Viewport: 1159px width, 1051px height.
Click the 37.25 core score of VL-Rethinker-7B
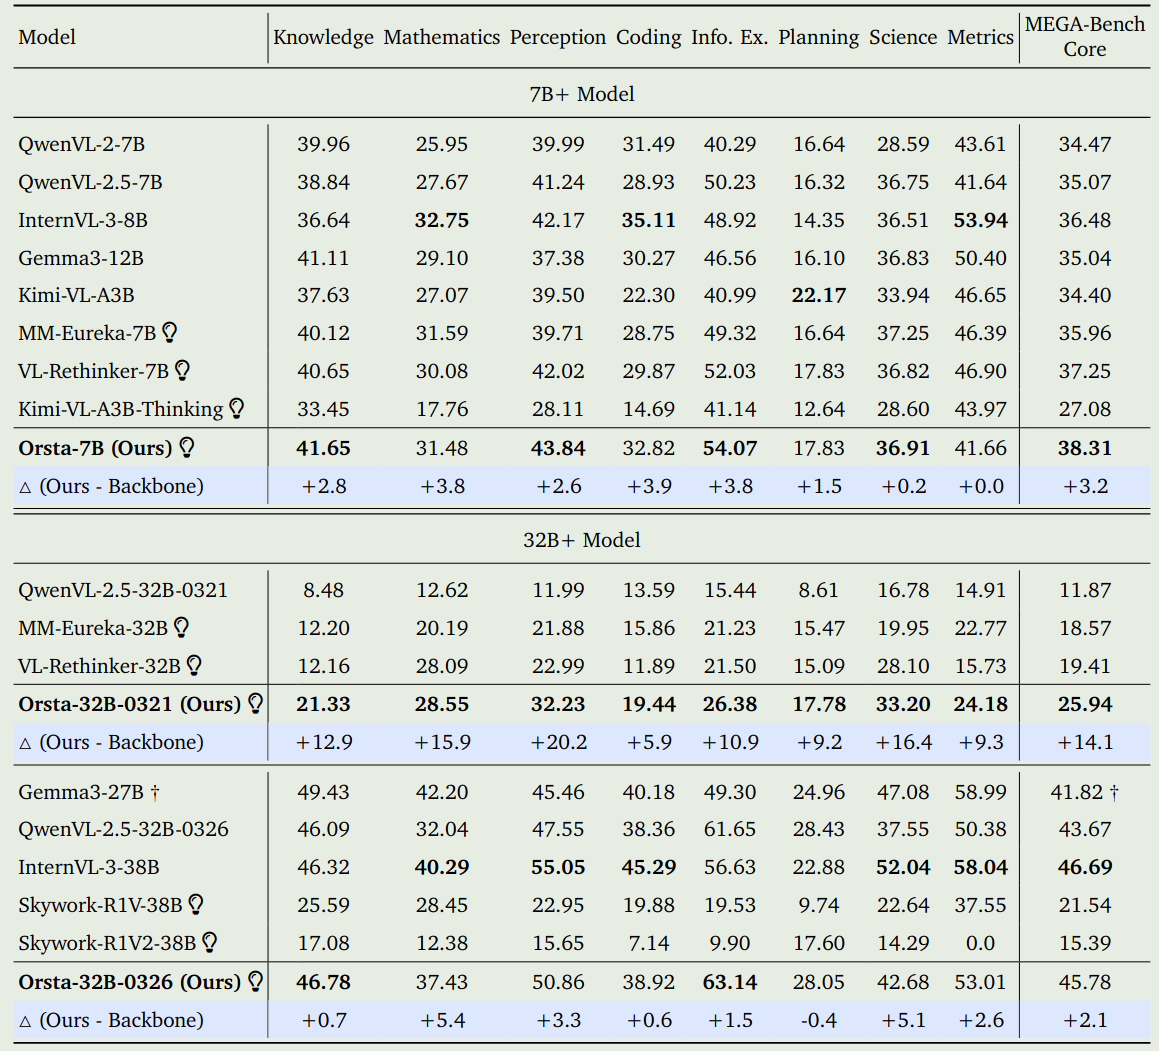(x=1085, y=371)
